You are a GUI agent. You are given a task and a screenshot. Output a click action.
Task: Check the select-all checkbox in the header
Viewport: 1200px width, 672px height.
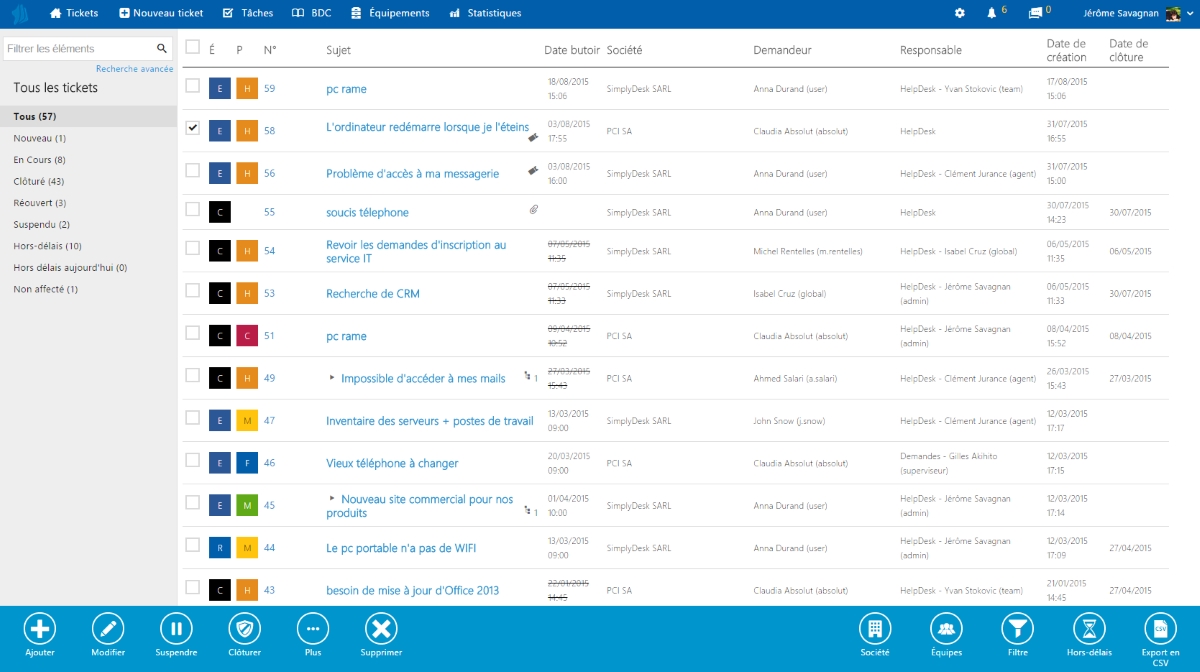192,46
